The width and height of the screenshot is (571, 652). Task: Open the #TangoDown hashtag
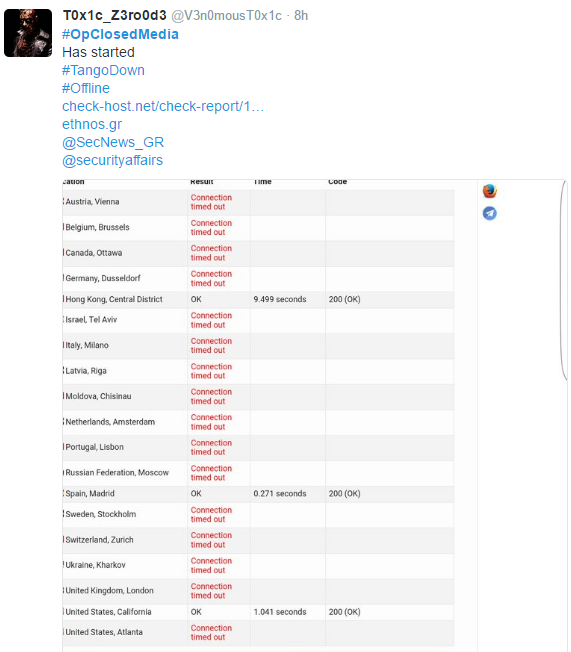(103, 70)
